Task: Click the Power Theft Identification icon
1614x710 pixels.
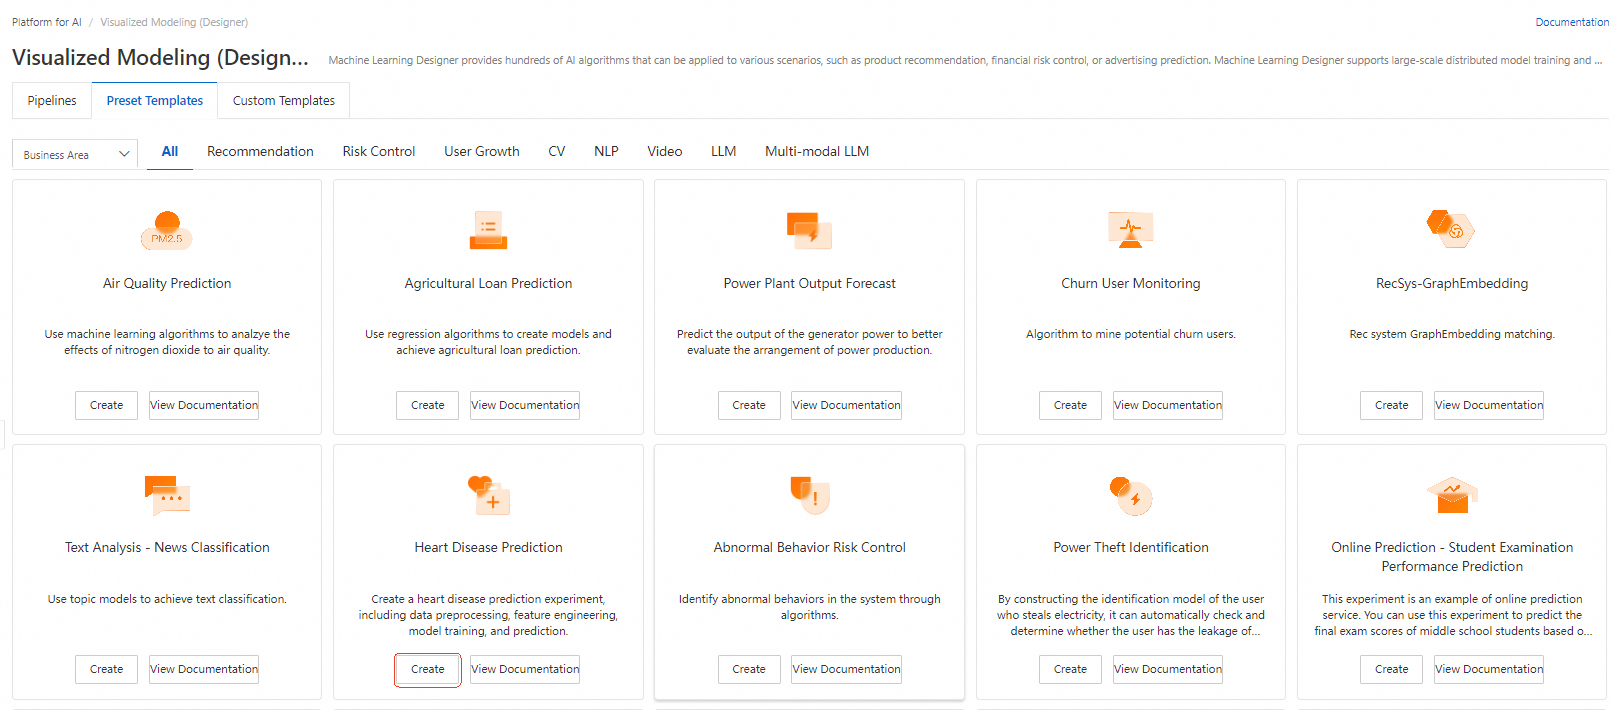Action: tap(1131, 495)
